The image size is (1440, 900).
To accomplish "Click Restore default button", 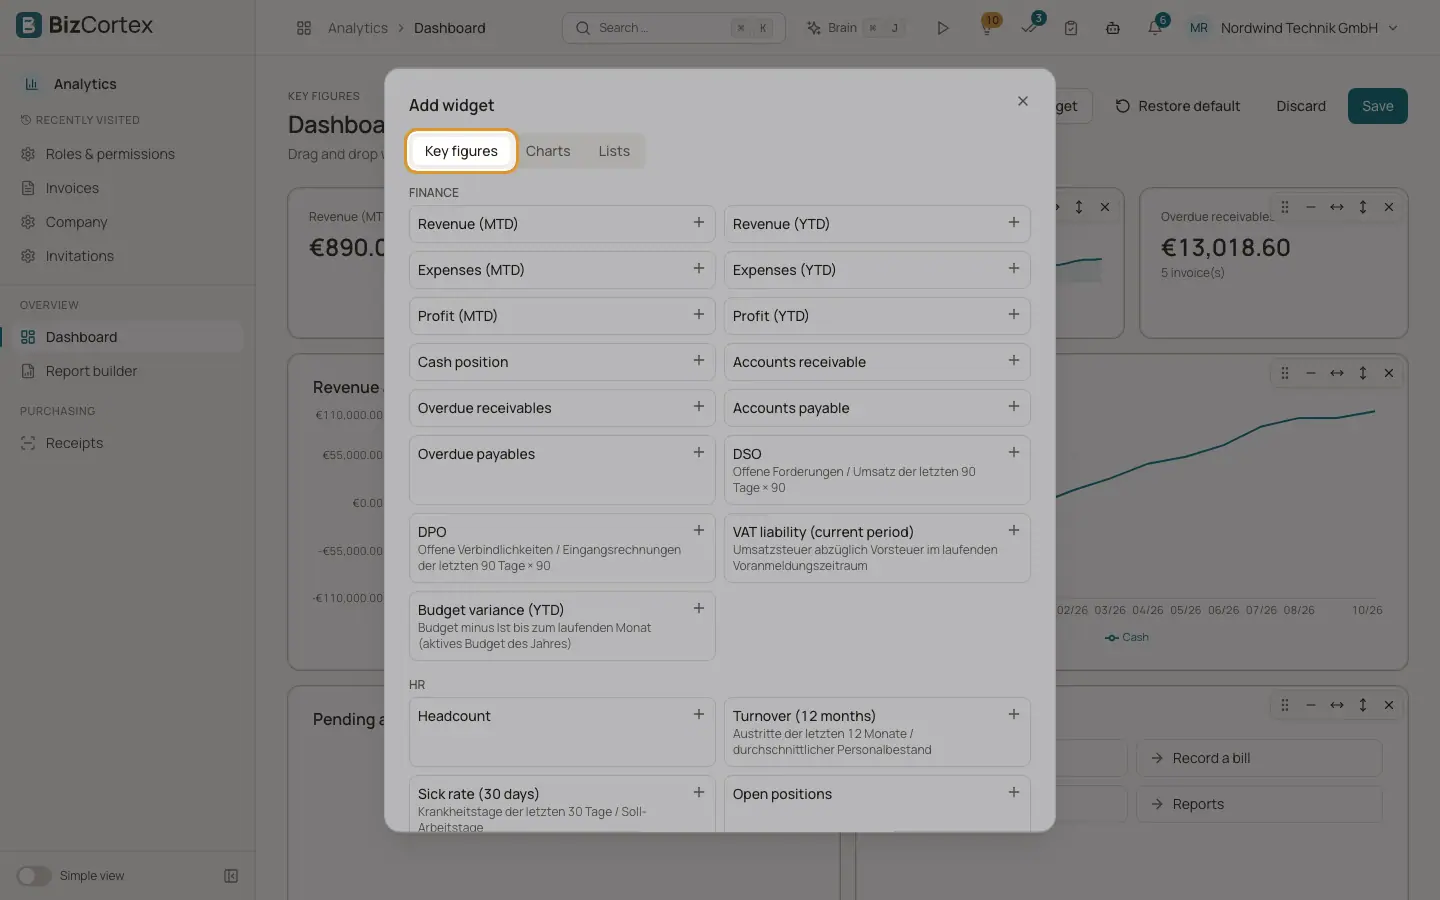I will [1178, 106].
